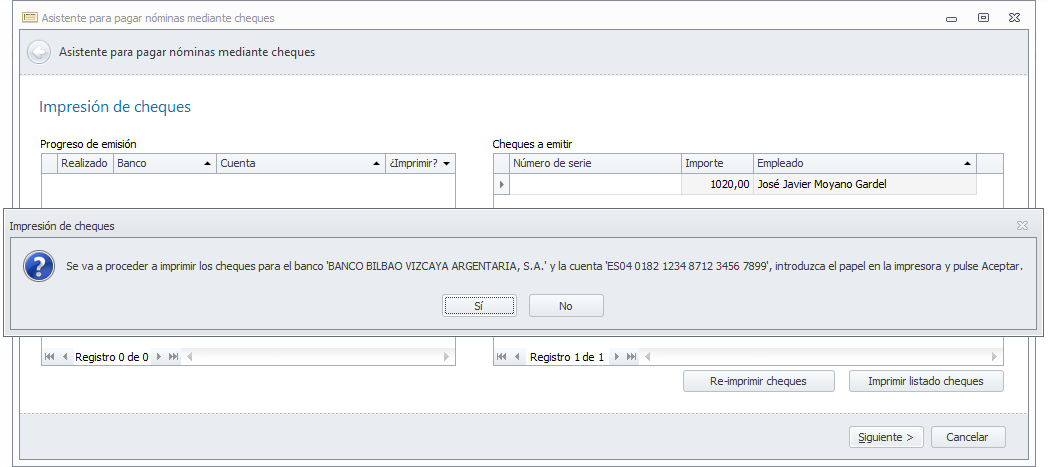Click the Realizado column header

pos(86,163)
